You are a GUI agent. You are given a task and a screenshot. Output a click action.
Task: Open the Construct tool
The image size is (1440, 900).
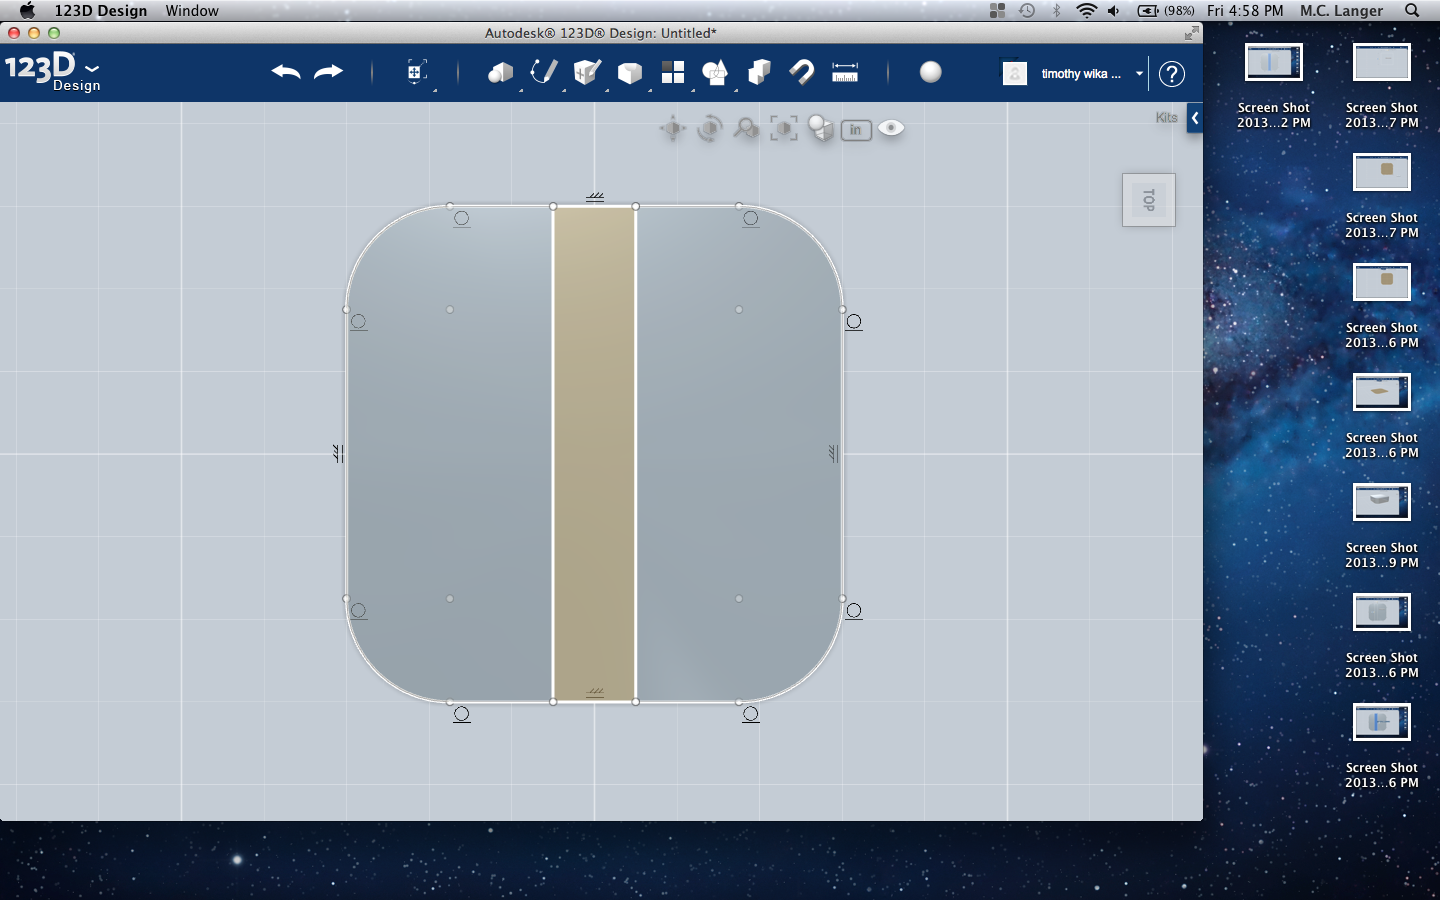[x=586, y=71]
